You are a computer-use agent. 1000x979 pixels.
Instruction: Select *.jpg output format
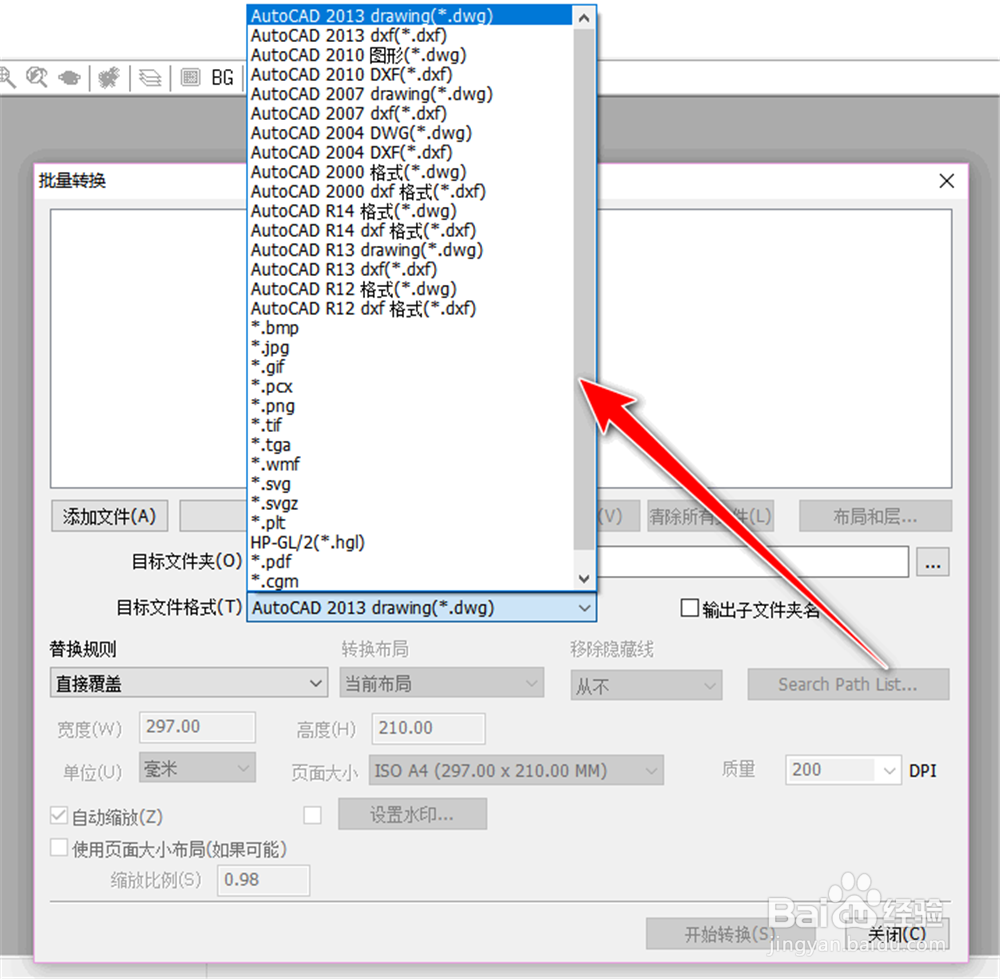(409, 348)
